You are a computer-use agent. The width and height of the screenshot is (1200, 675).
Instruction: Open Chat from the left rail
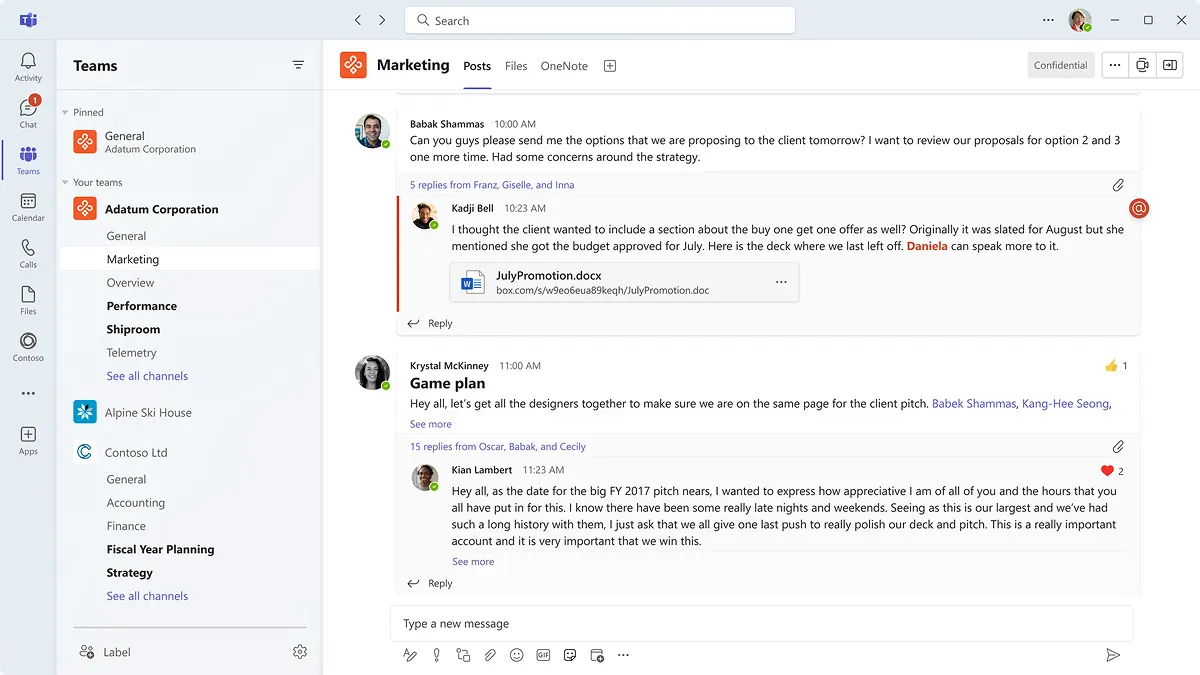pos(28,113)
